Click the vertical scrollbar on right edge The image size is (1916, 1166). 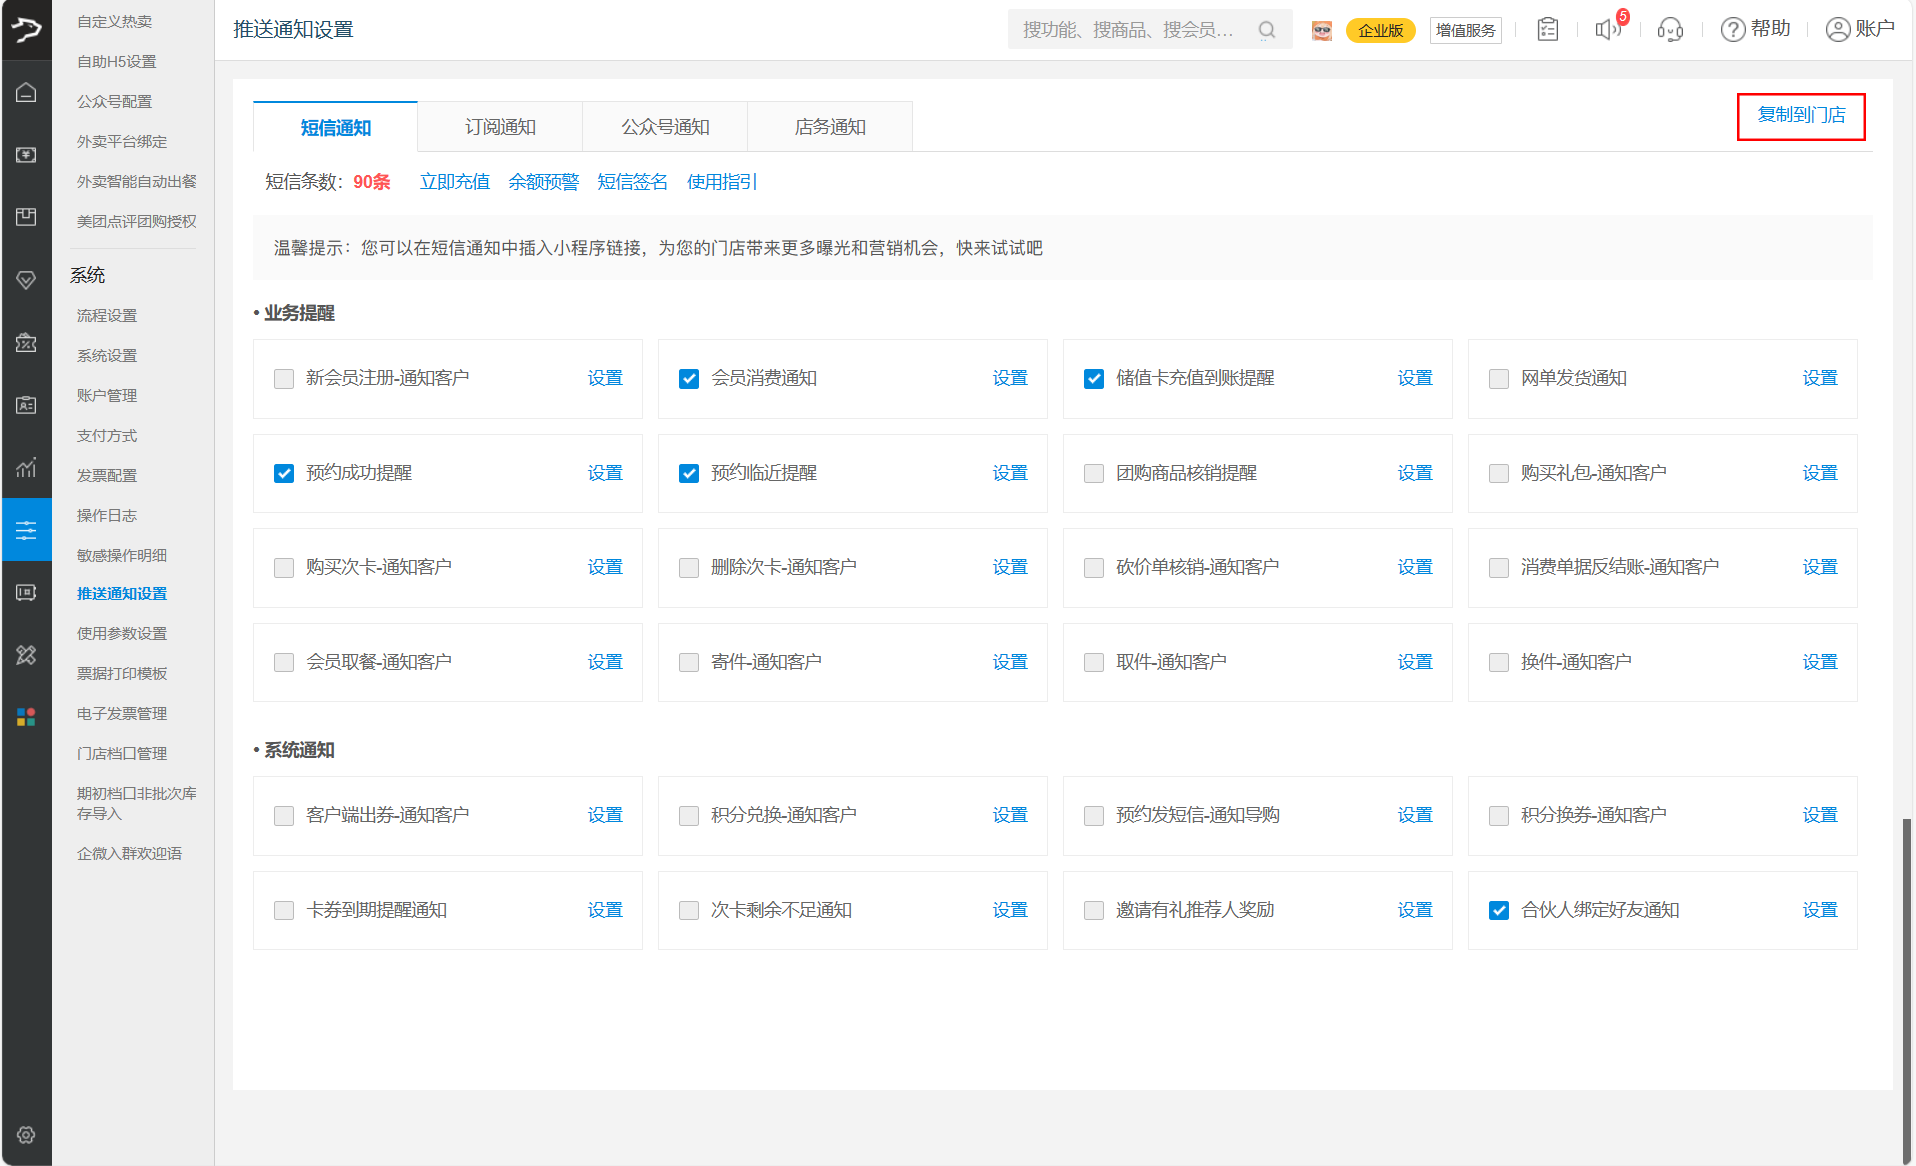(x=1906, y=980)
